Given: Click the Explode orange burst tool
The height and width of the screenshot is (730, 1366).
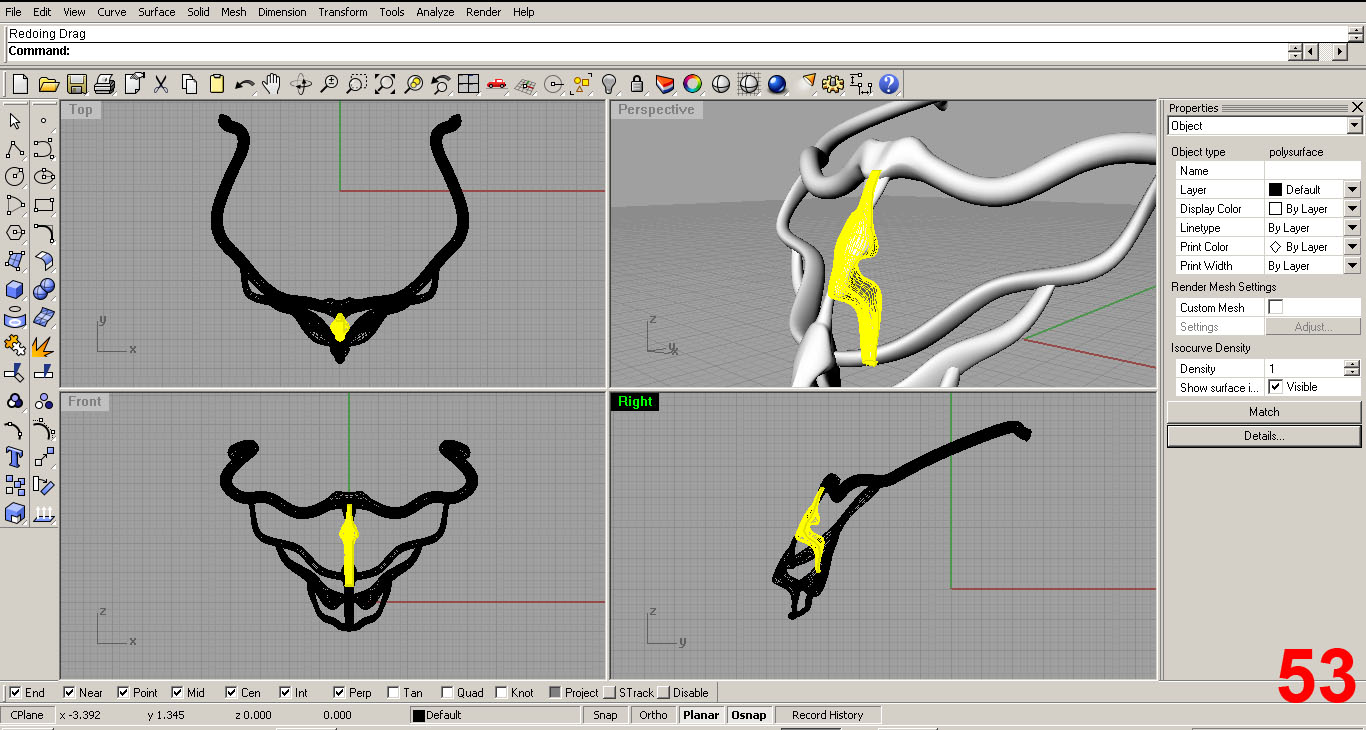Looking at the screenshot, I should point(43,346).
